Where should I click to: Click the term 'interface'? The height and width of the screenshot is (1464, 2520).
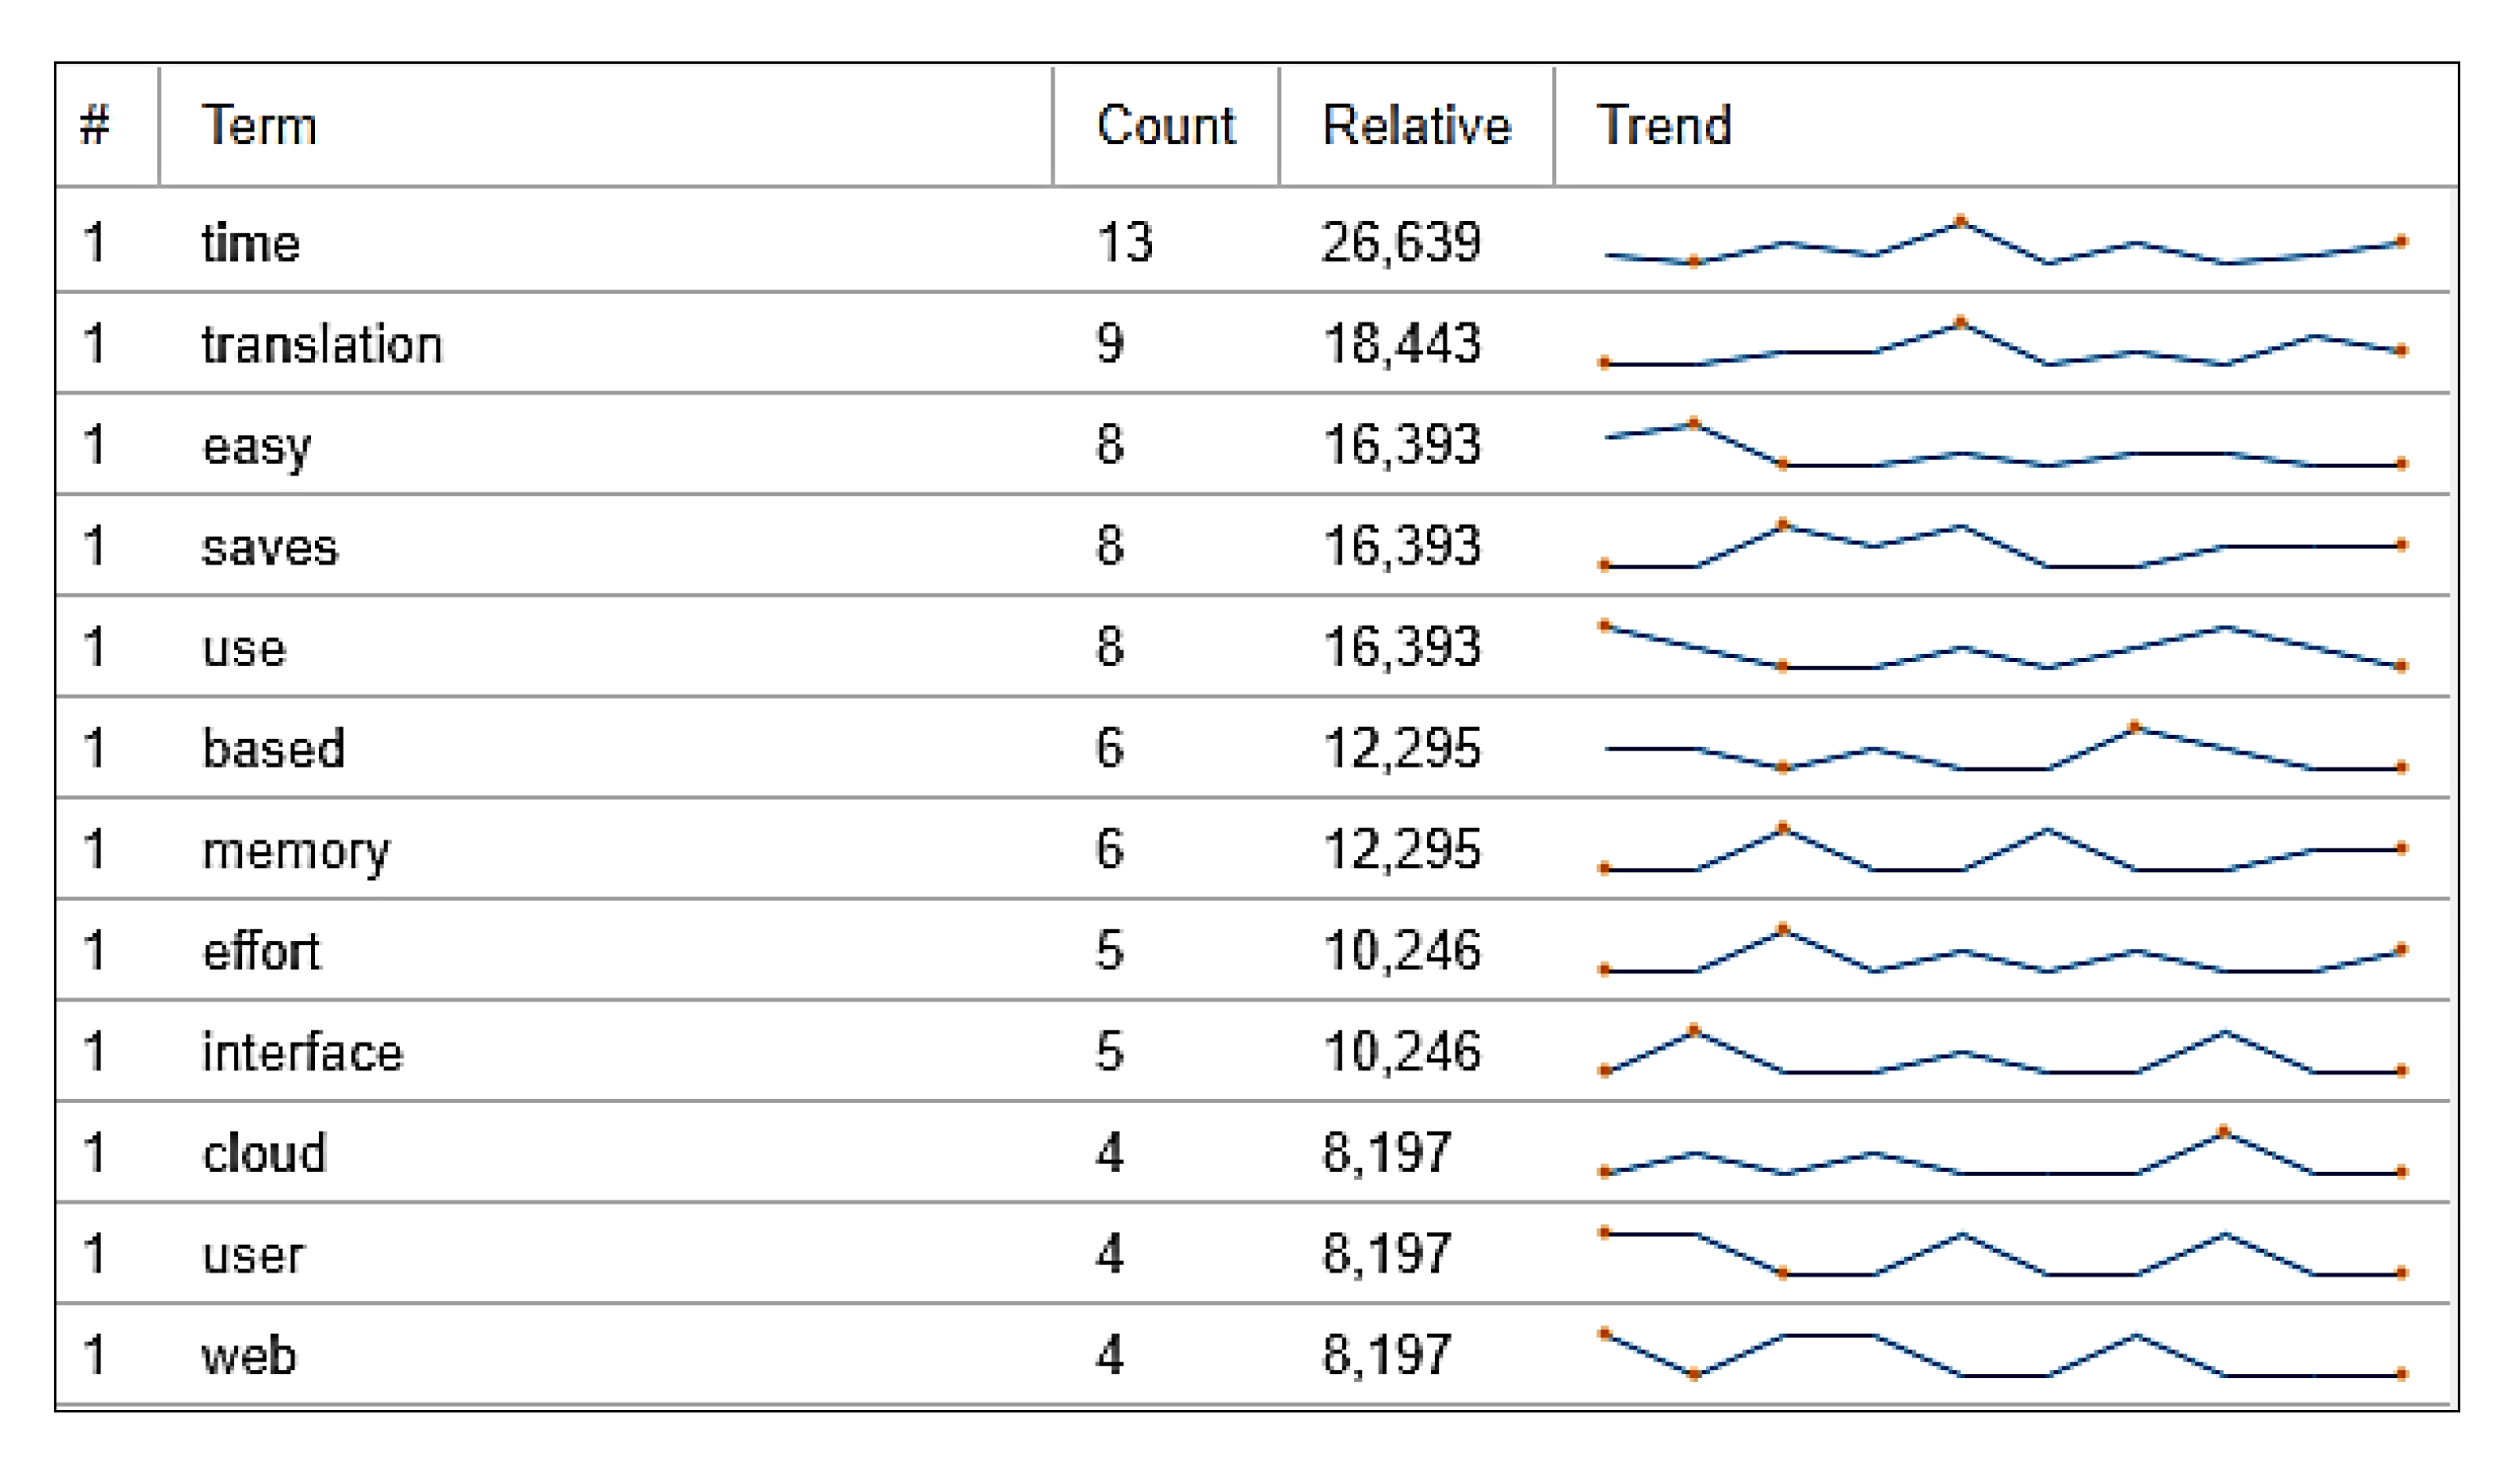[302, 1052]
